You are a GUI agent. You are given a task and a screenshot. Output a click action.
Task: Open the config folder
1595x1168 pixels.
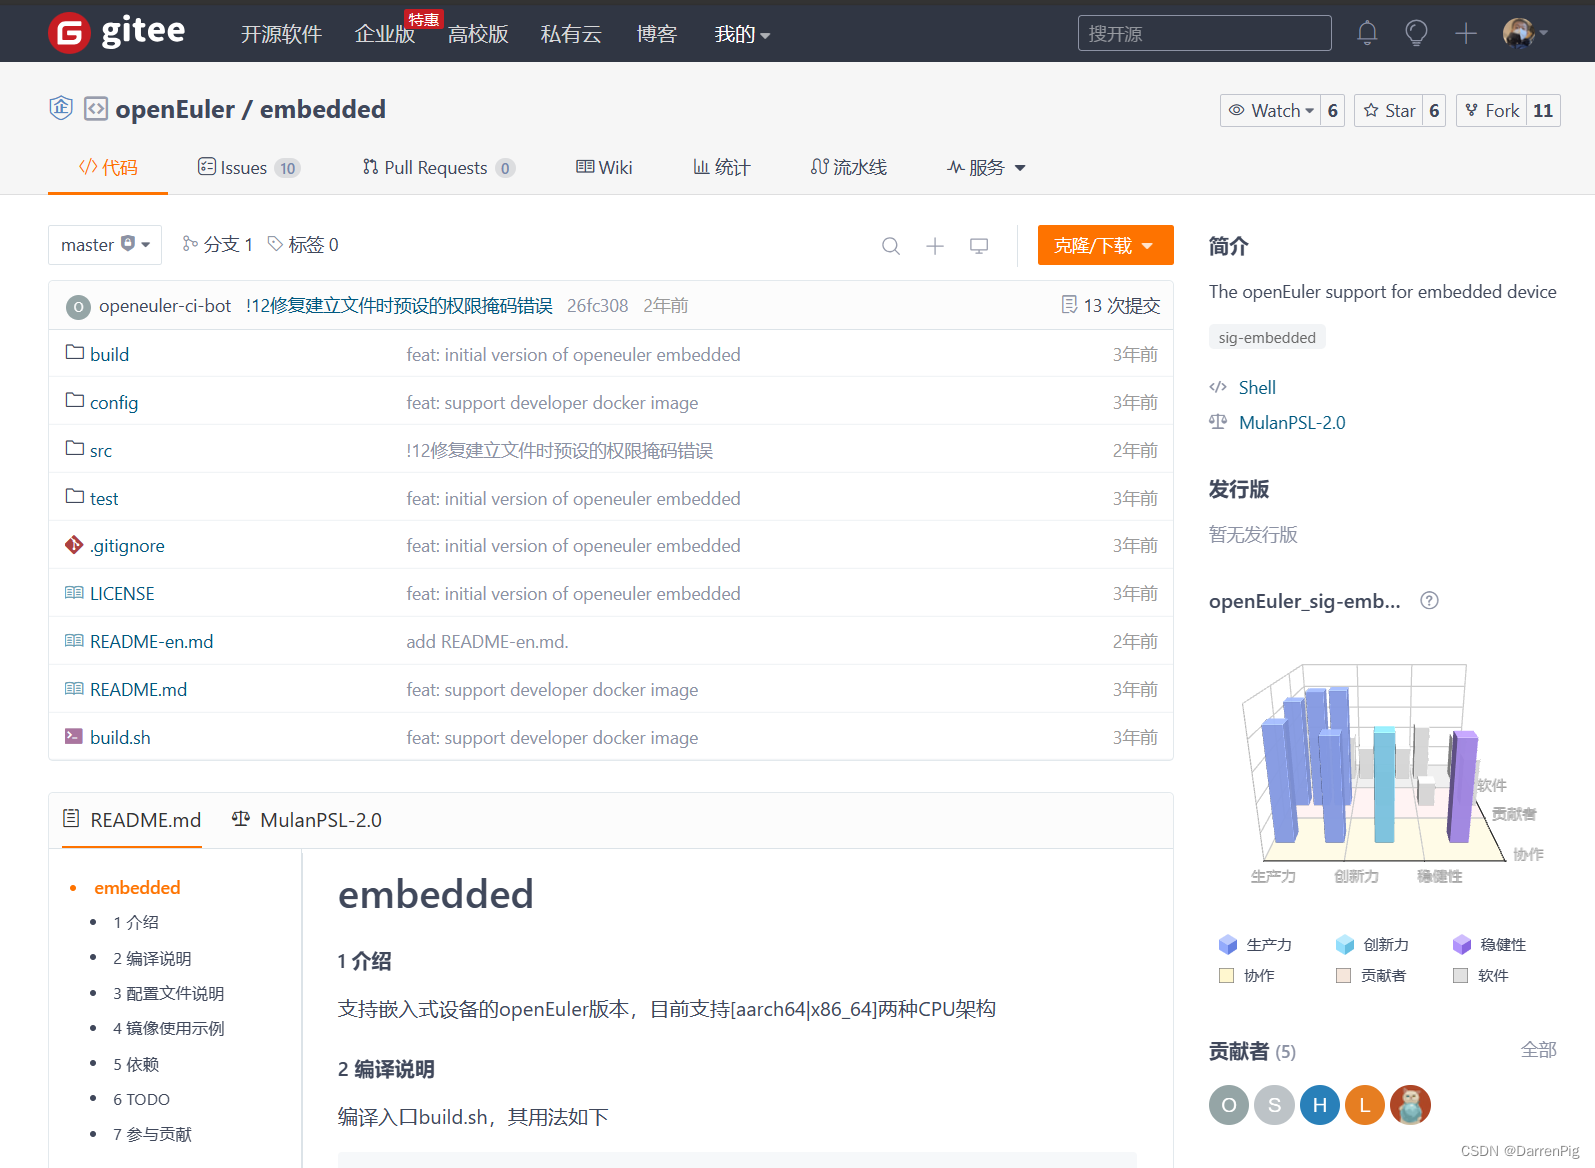114,402
